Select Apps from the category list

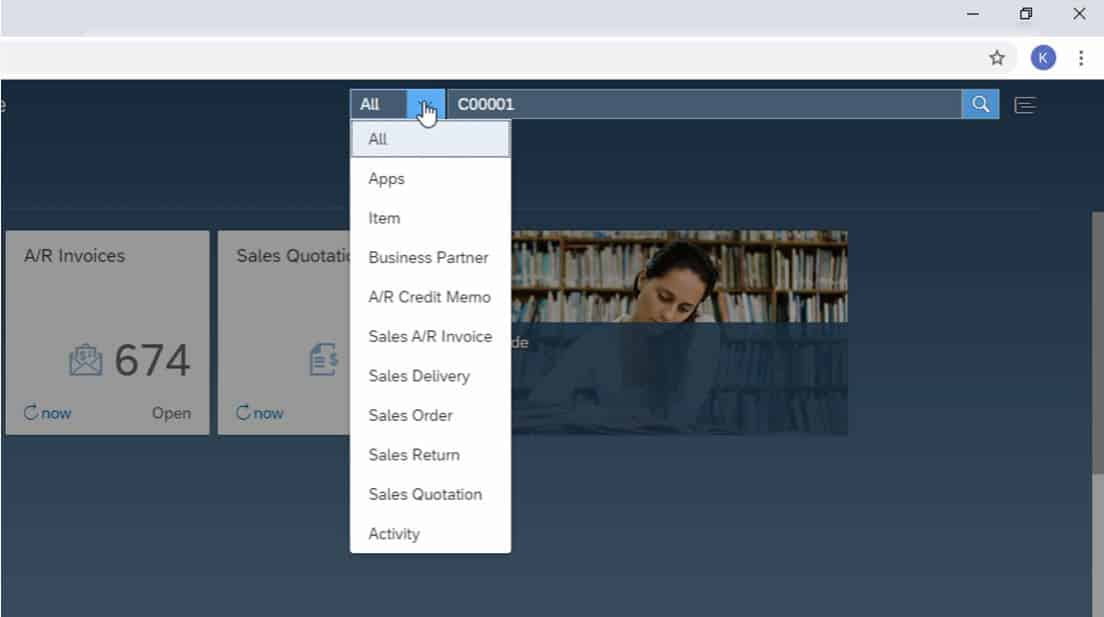click(x=386, y=179)
